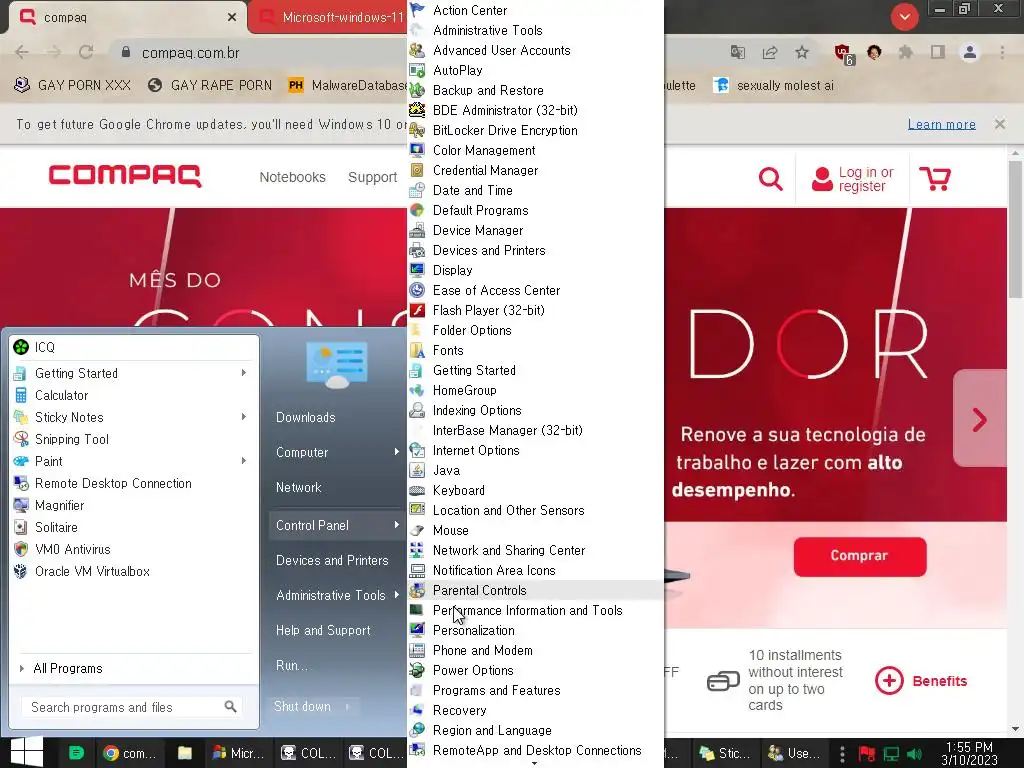Launch Calculator from the Start menu

pos(134,395)
